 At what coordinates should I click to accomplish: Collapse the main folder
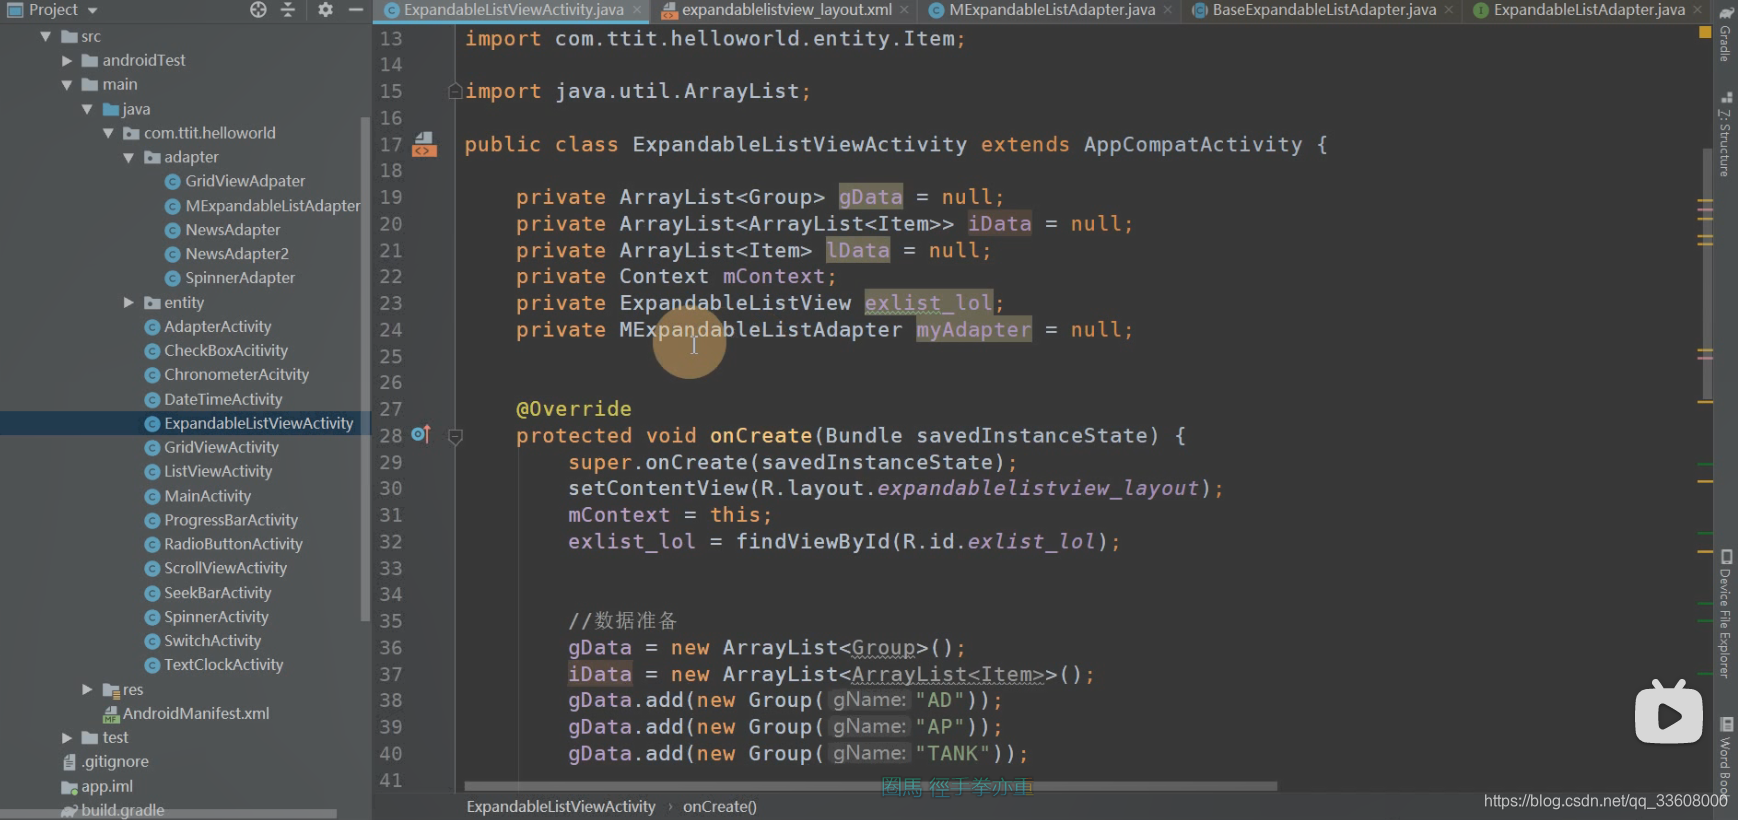(x=66, y=85)
